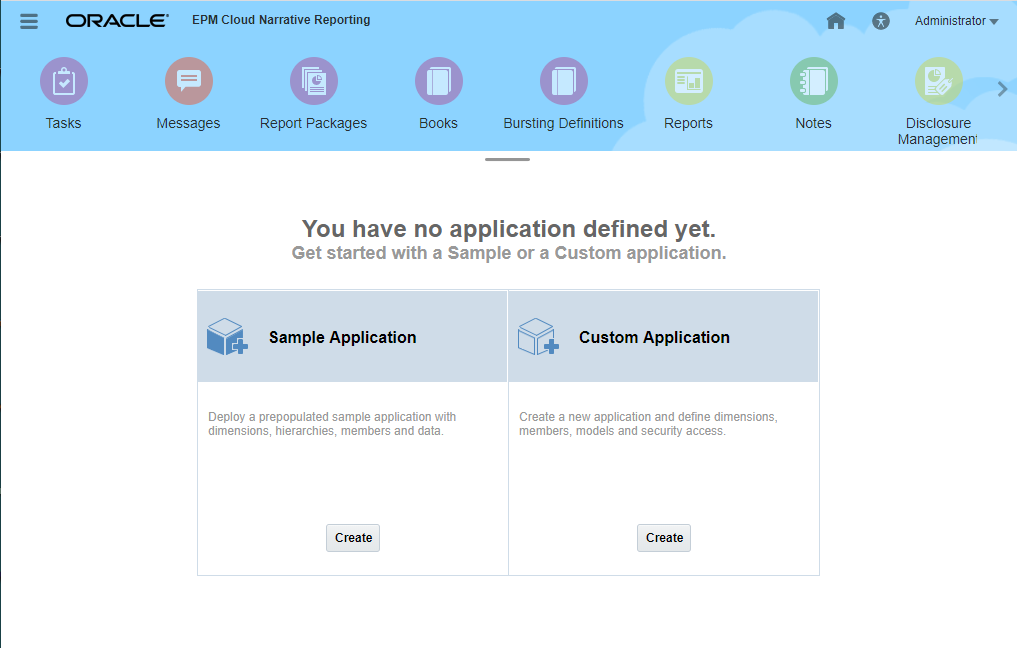Click the Custom Application cube icon
This screenshot has width=1017, height=648.
click(x=538, y=337)
